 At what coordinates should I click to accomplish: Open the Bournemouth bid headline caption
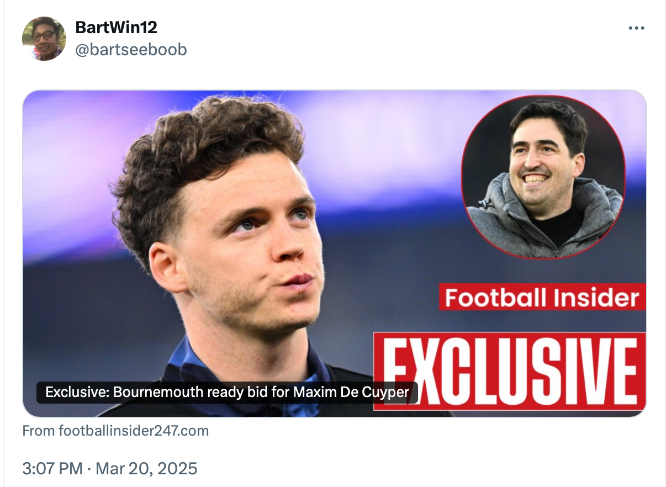[227, 392]
